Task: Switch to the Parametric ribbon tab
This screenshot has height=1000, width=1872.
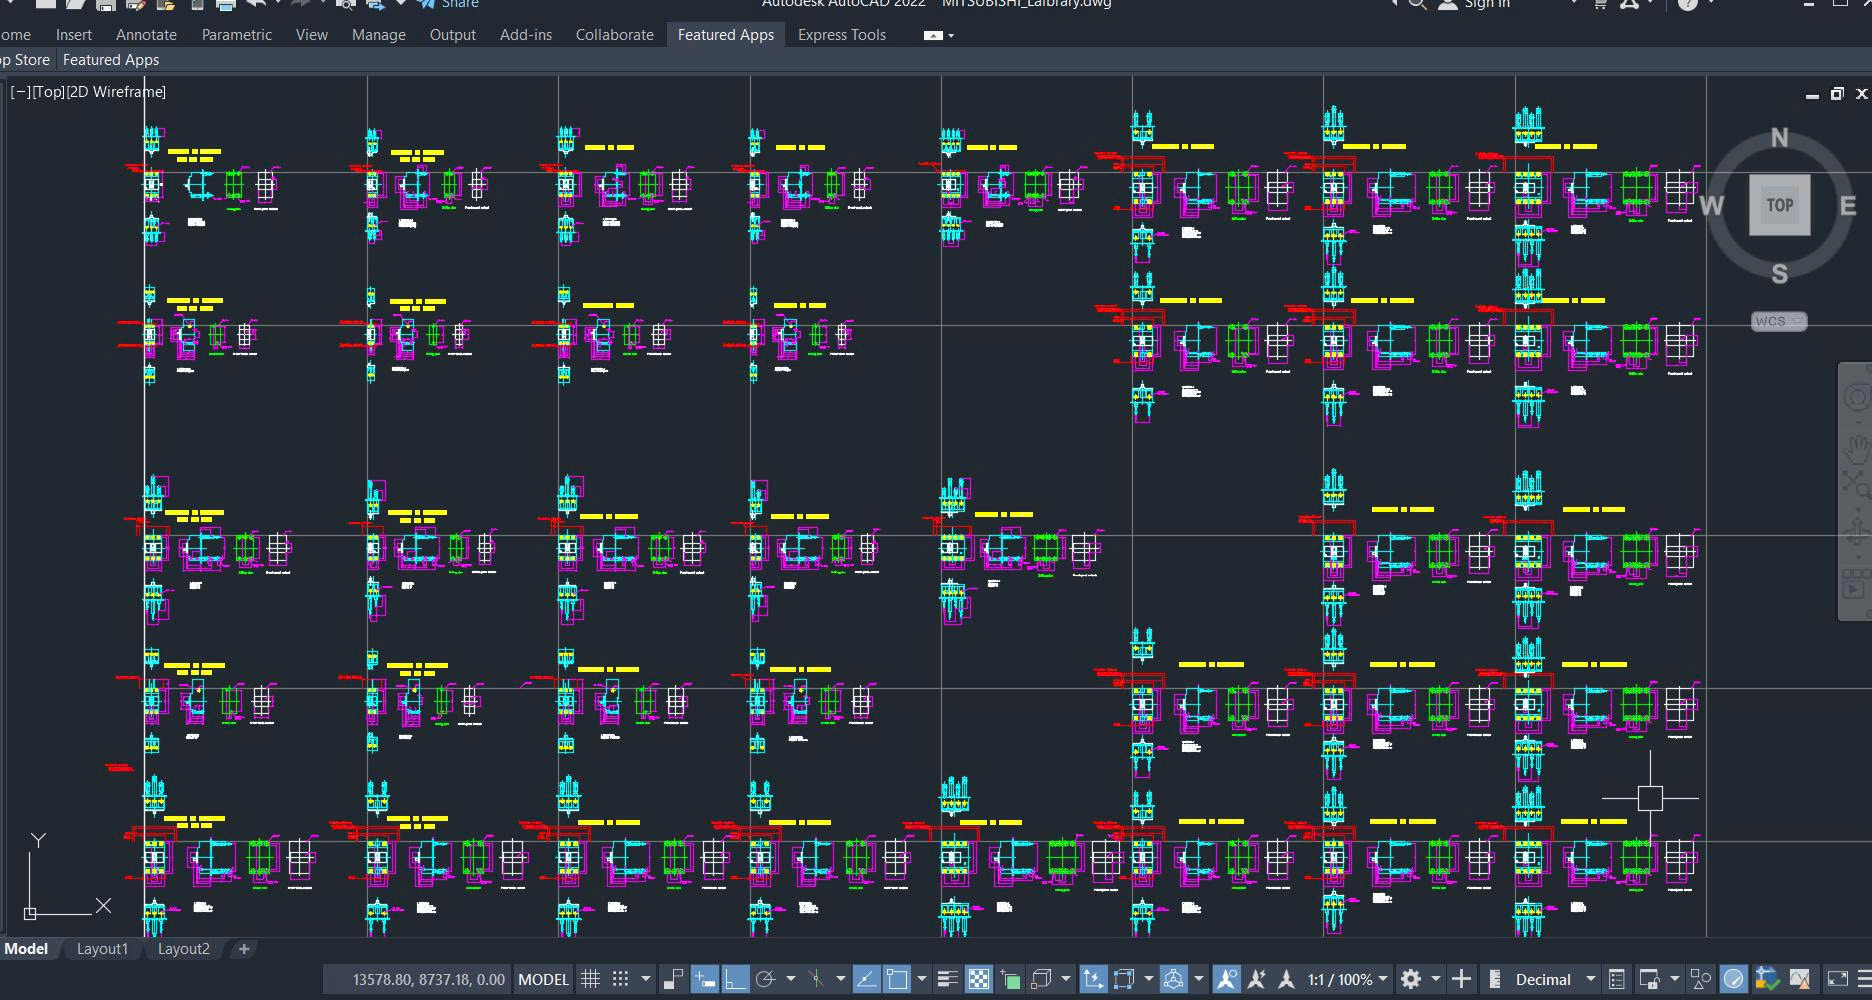Action: click(x=237, y=34)
